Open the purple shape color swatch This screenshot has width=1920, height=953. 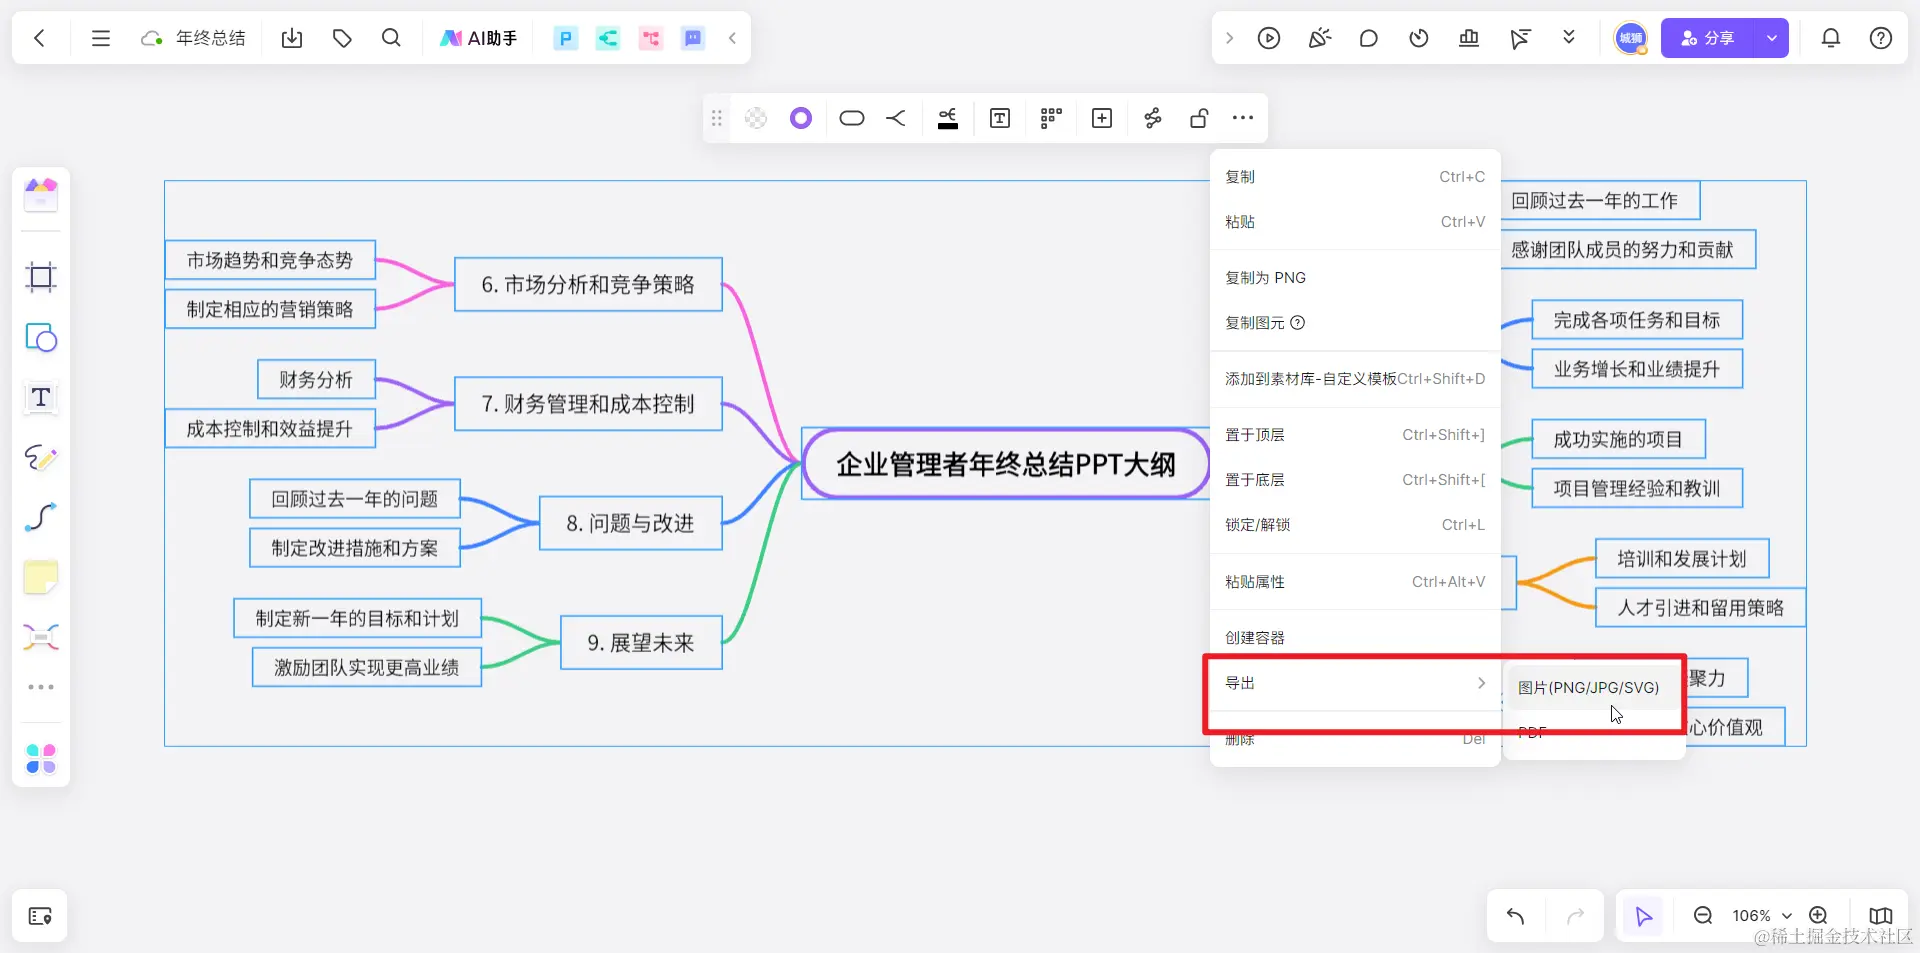point(800,118)
